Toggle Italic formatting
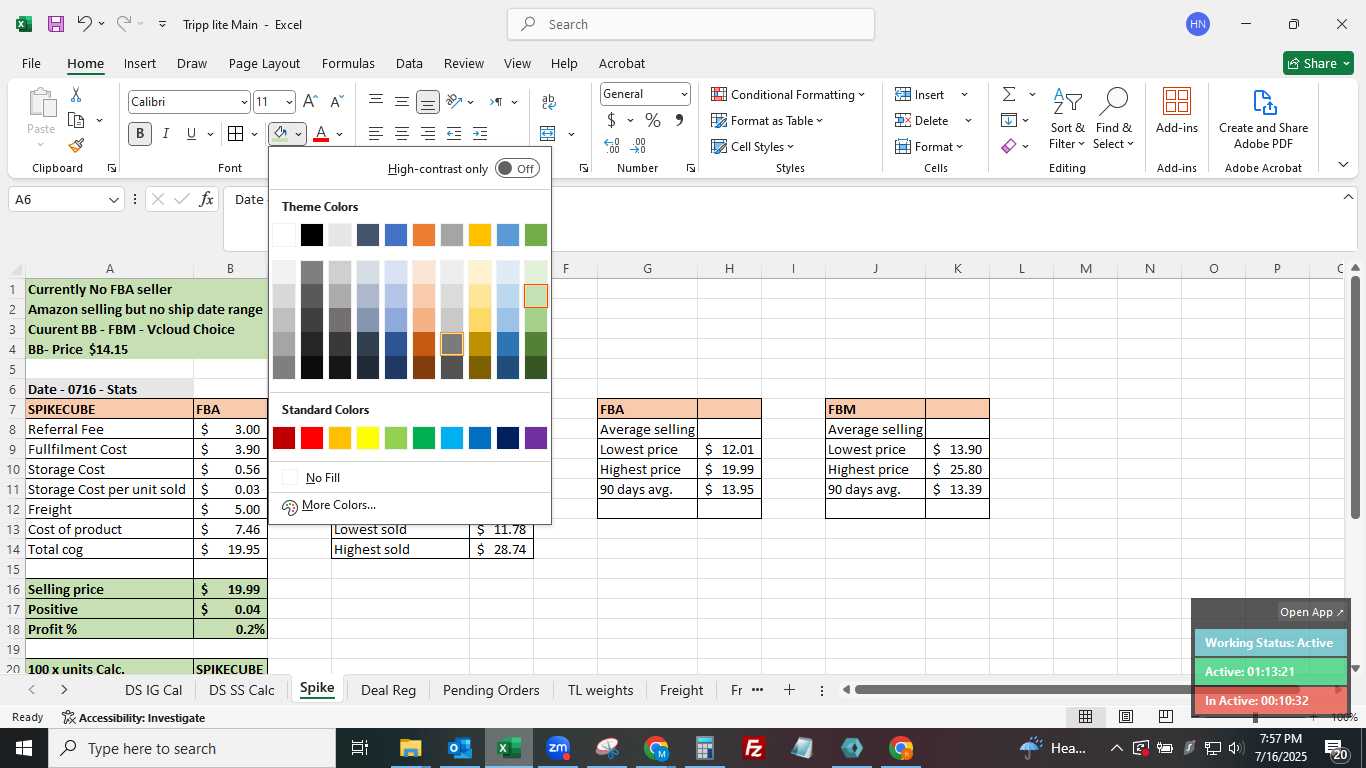The image size is (1366, 768). [x=166, y=134]
